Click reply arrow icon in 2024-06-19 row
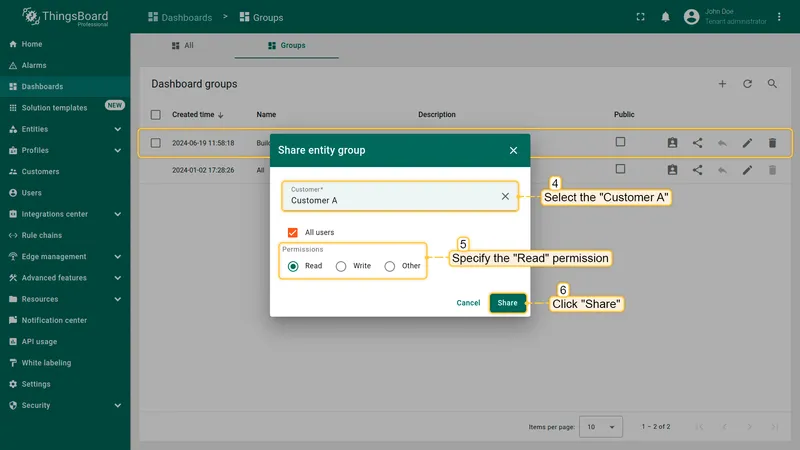The width and height of the screenshot is (800, 450). [x=722, y=143]
